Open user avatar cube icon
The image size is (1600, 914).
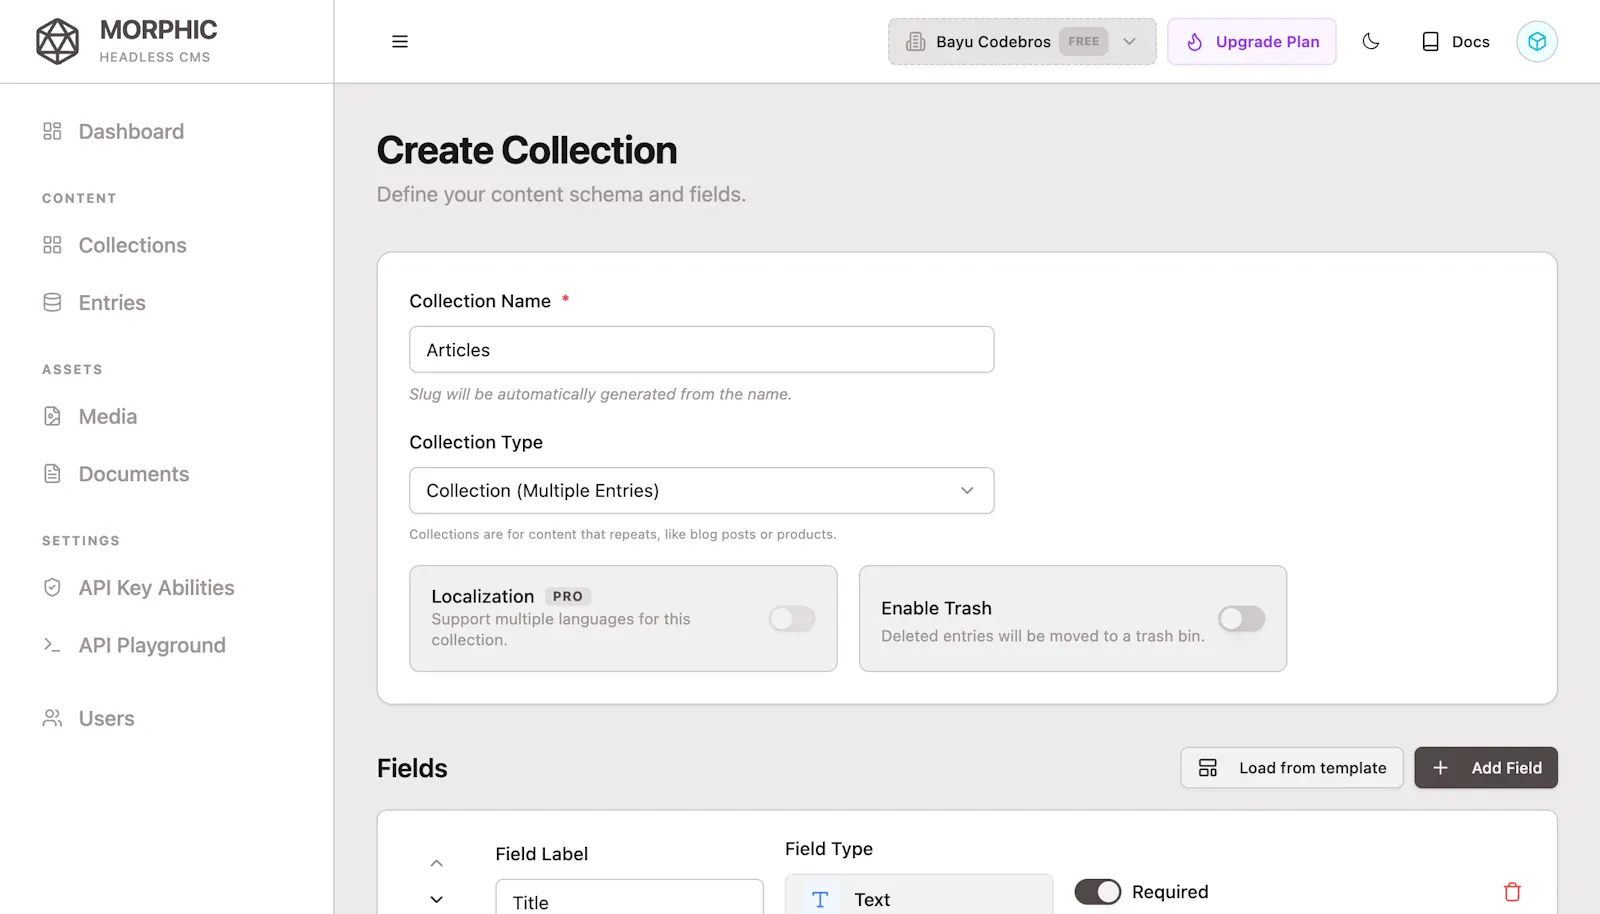pyautogui.click(x=1537, y=41)
